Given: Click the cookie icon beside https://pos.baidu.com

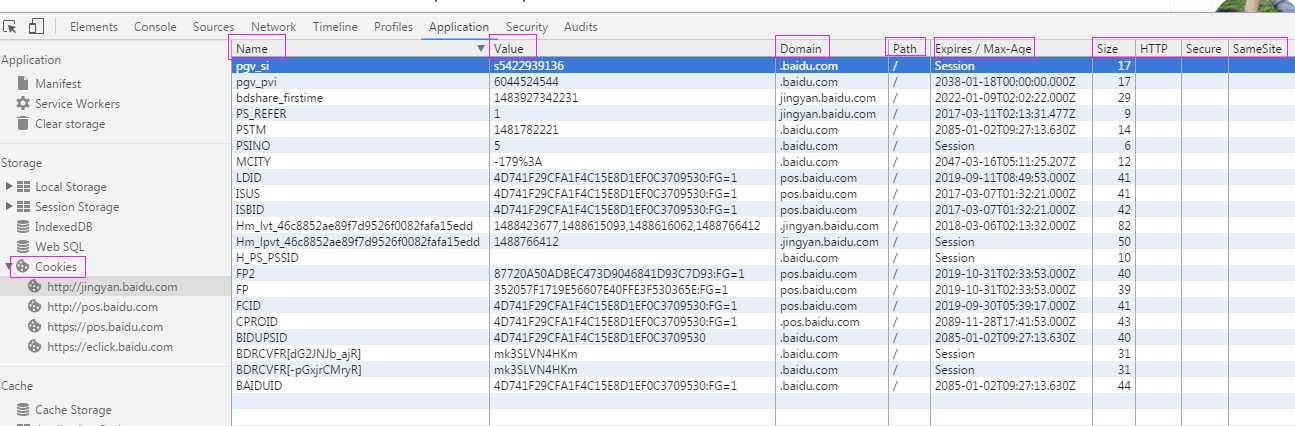Looking at the screenshot, I should click(x=35, y=327).
